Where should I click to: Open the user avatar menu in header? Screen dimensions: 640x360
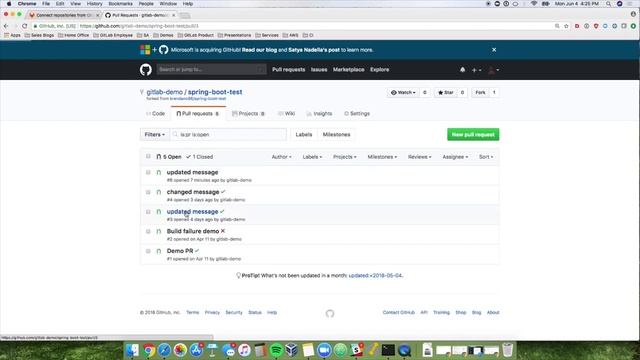point(494,70)
